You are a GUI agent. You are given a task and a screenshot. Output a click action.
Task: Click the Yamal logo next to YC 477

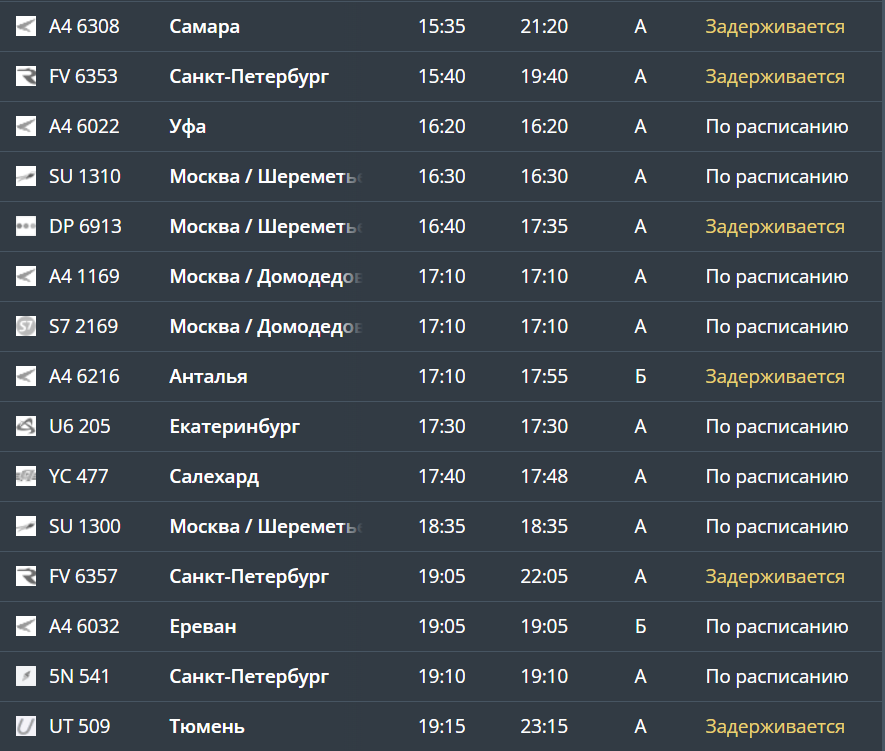click(26, 477)
